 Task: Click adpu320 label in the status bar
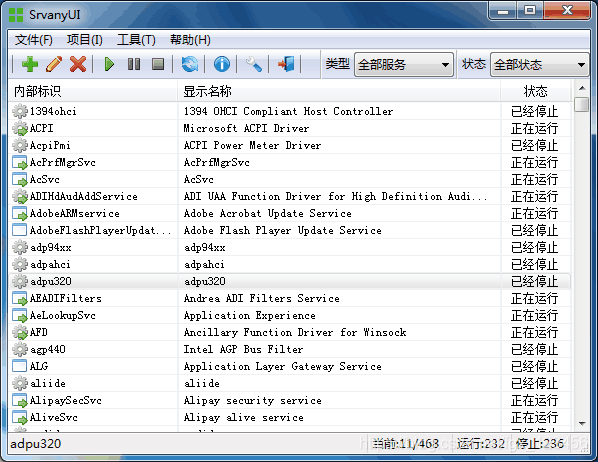coord(35,444)
